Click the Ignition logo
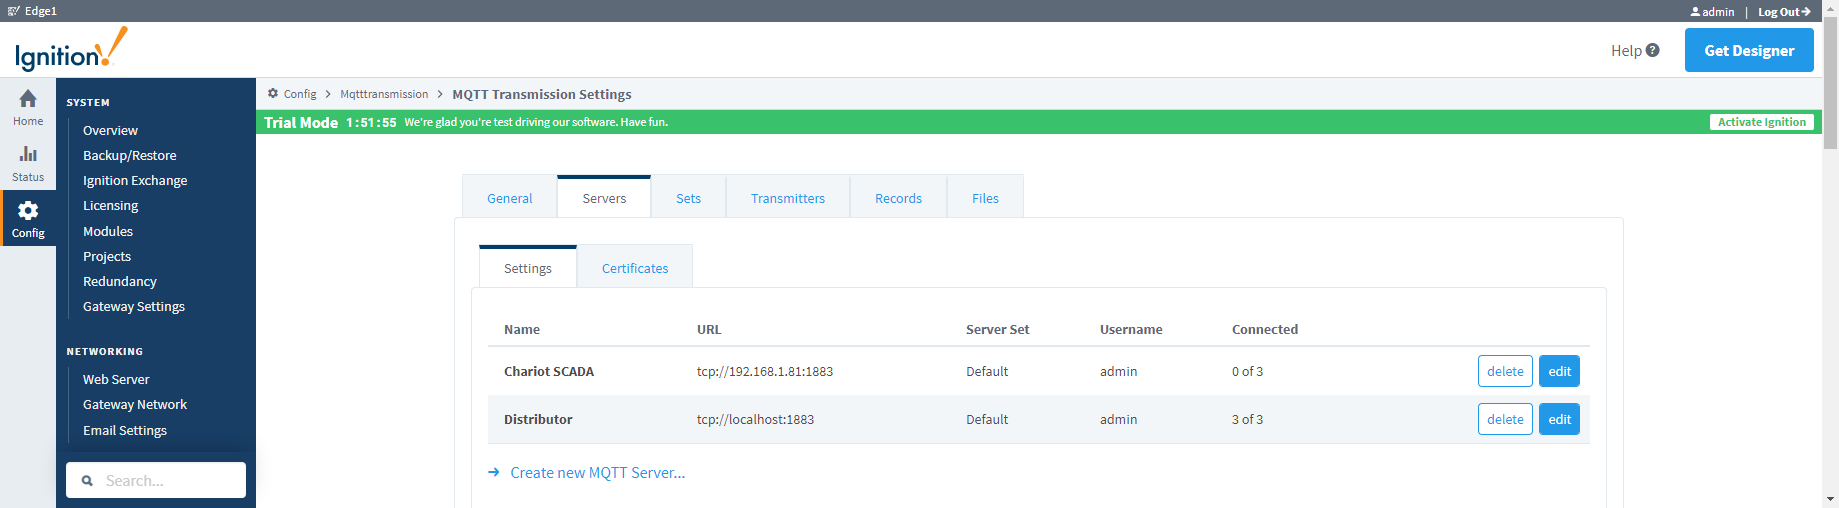Screen dimensions: 1839x508 point(71,50)
